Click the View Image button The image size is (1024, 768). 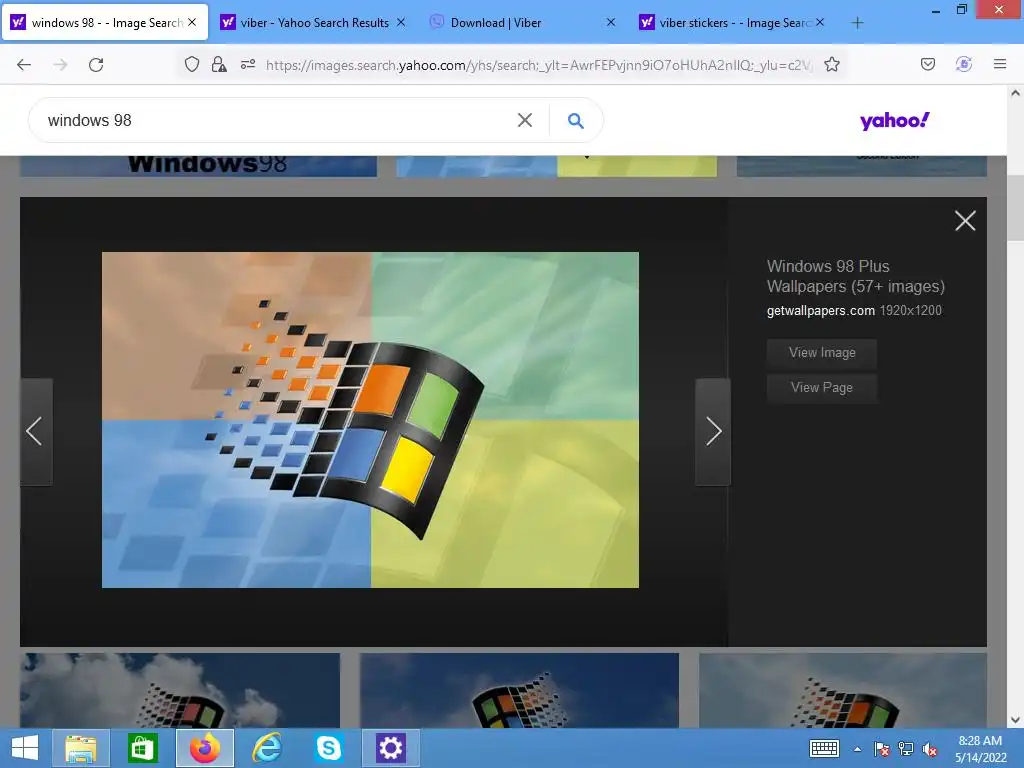[822, 353]
